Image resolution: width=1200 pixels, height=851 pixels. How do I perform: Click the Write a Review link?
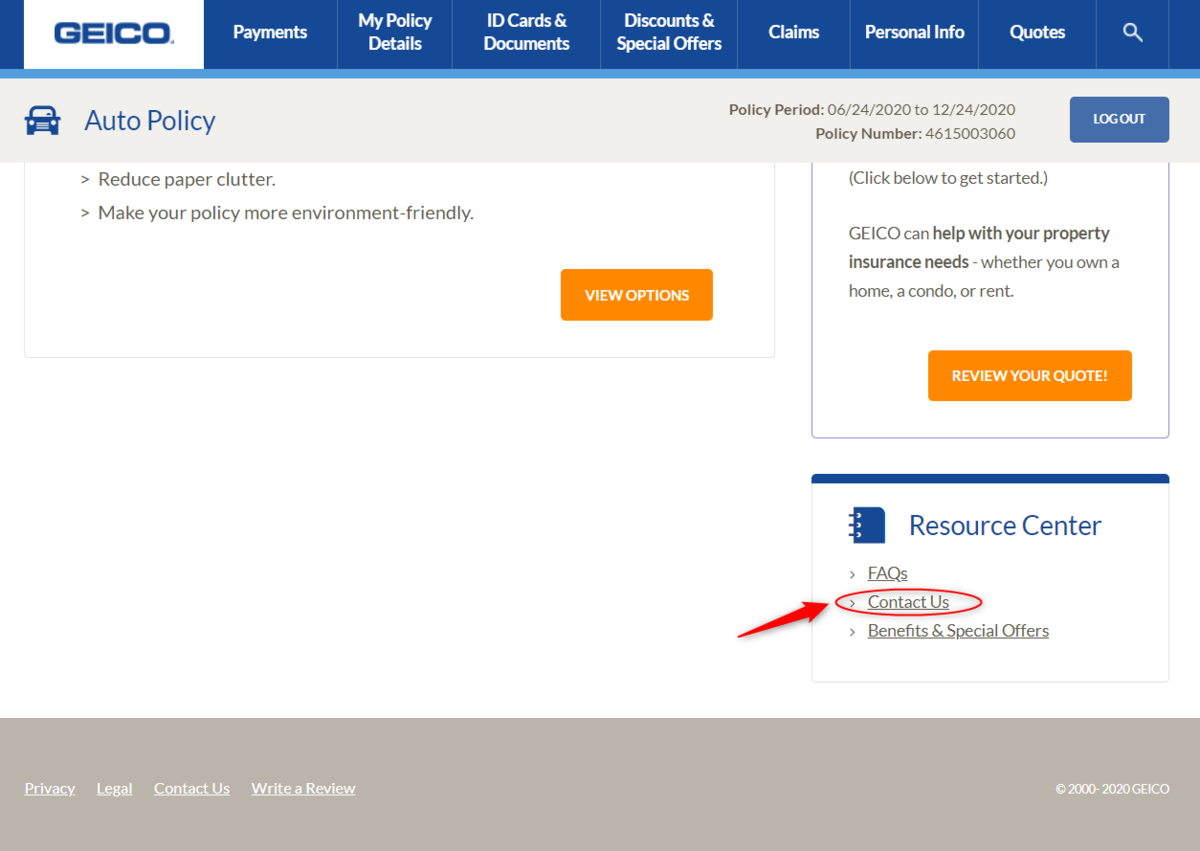[303, 788]
